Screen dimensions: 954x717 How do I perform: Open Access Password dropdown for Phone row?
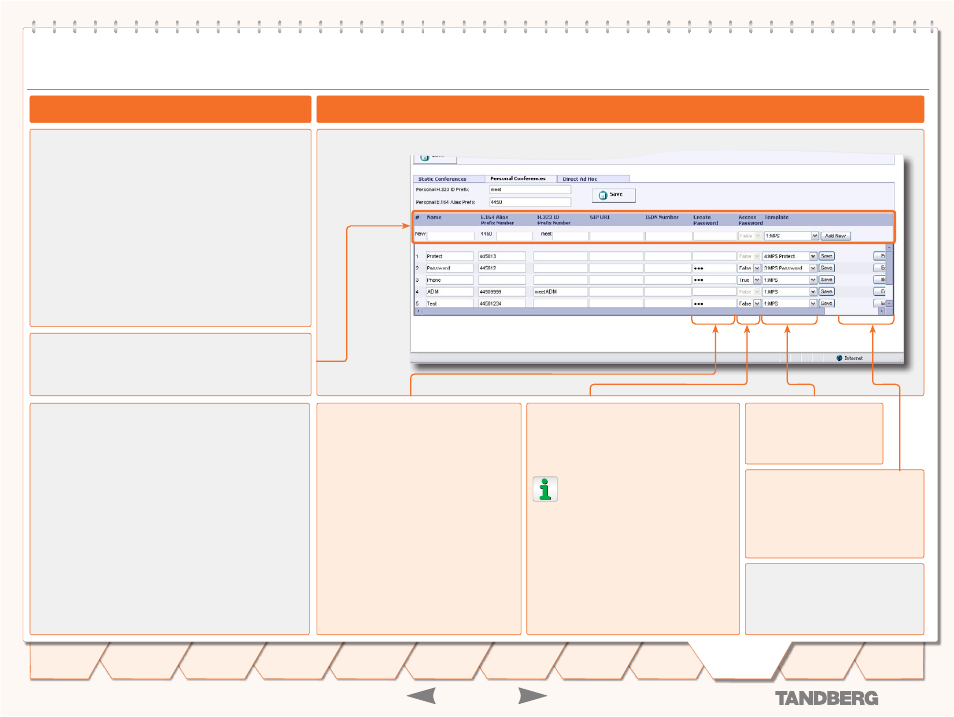[x=749, y=280]
